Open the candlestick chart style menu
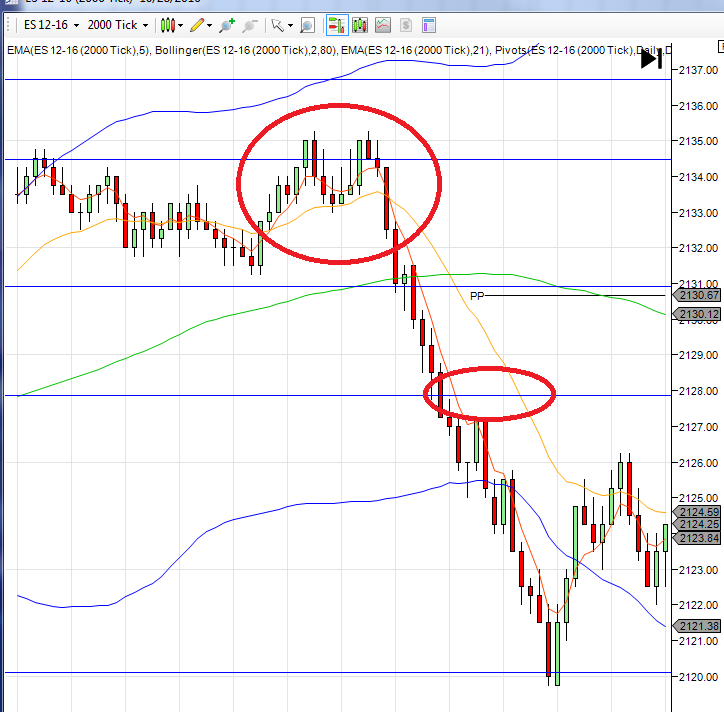Image resolution: width=724 pixels, height=712 pixels. pyautogui.click(x=171, y=25)
